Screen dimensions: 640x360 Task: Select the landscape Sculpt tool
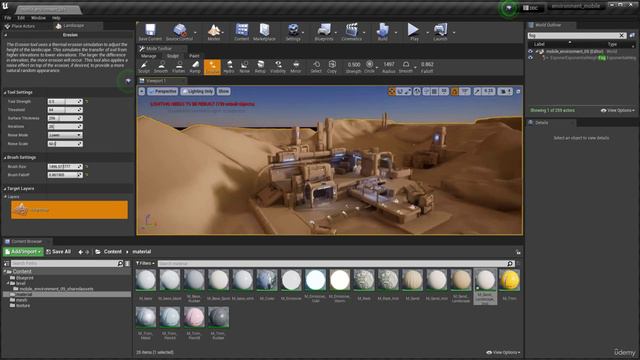144,67
